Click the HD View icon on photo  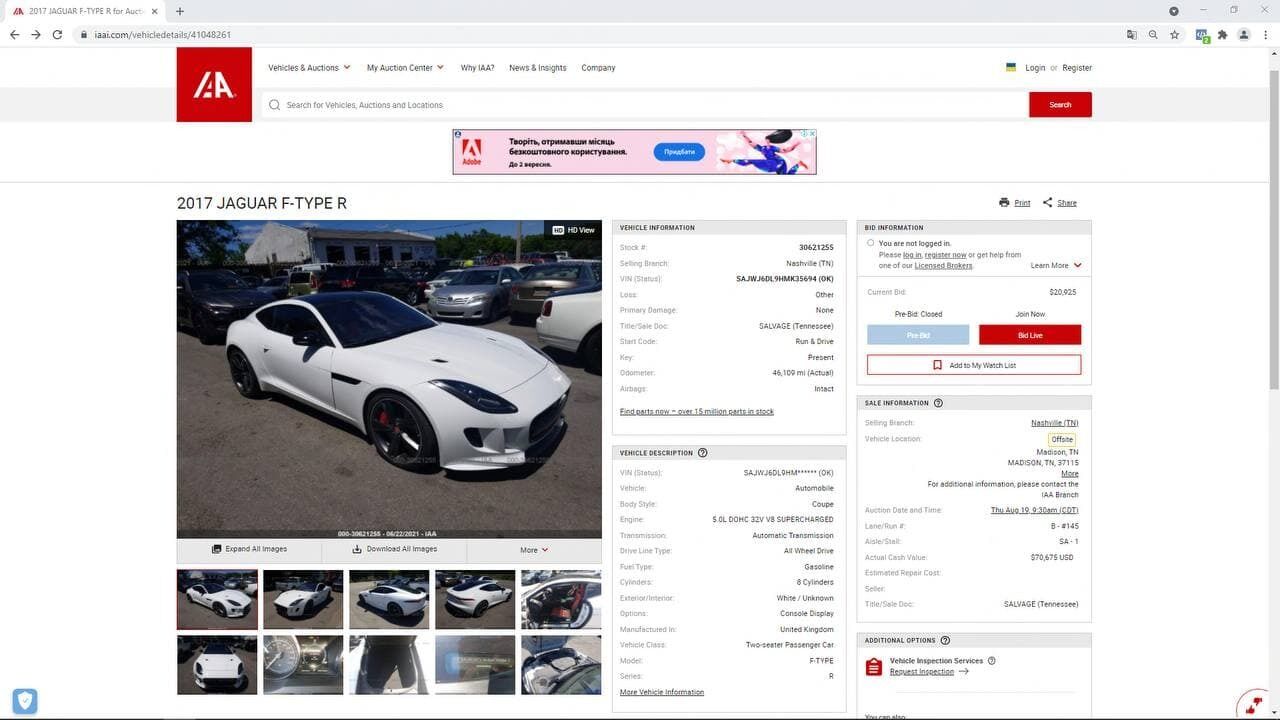click(559, 230)
